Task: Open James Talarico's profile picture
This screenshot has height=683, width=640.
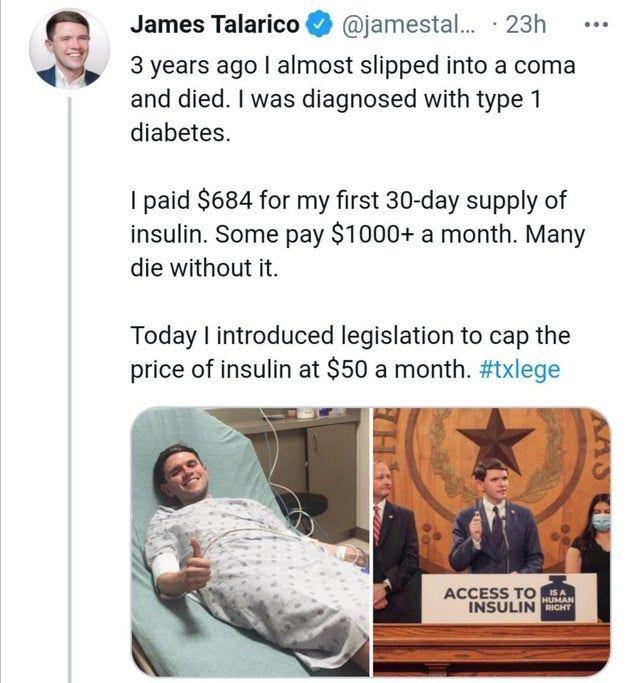Action: click(69, 49)
